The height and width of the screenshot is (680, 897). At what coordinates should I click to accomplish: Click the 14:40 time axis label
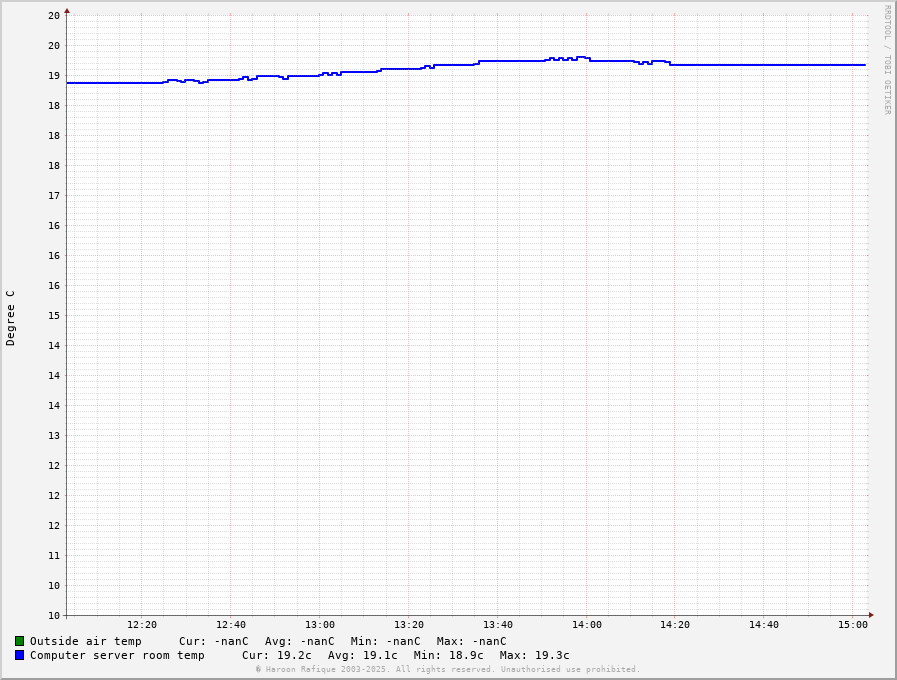tap(764, 625)
